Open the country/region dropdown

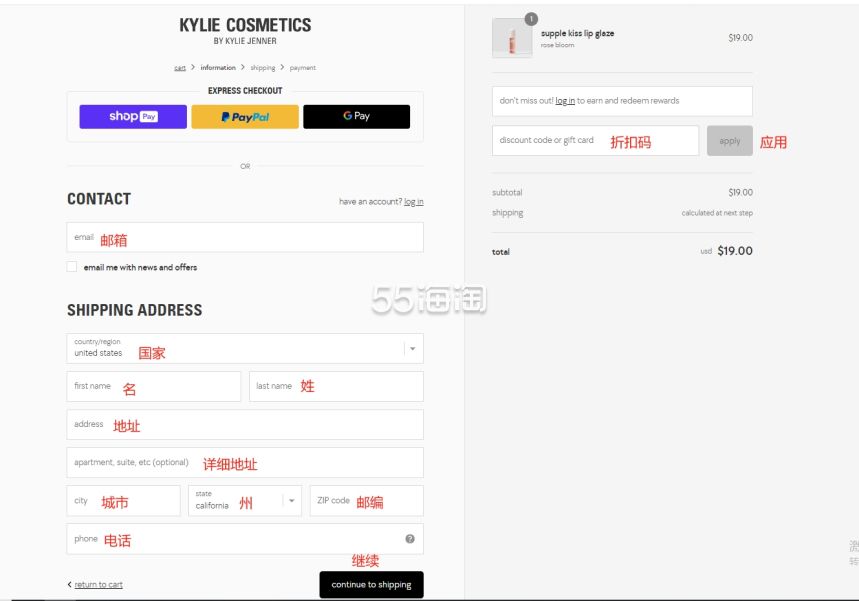click(245, 348)
